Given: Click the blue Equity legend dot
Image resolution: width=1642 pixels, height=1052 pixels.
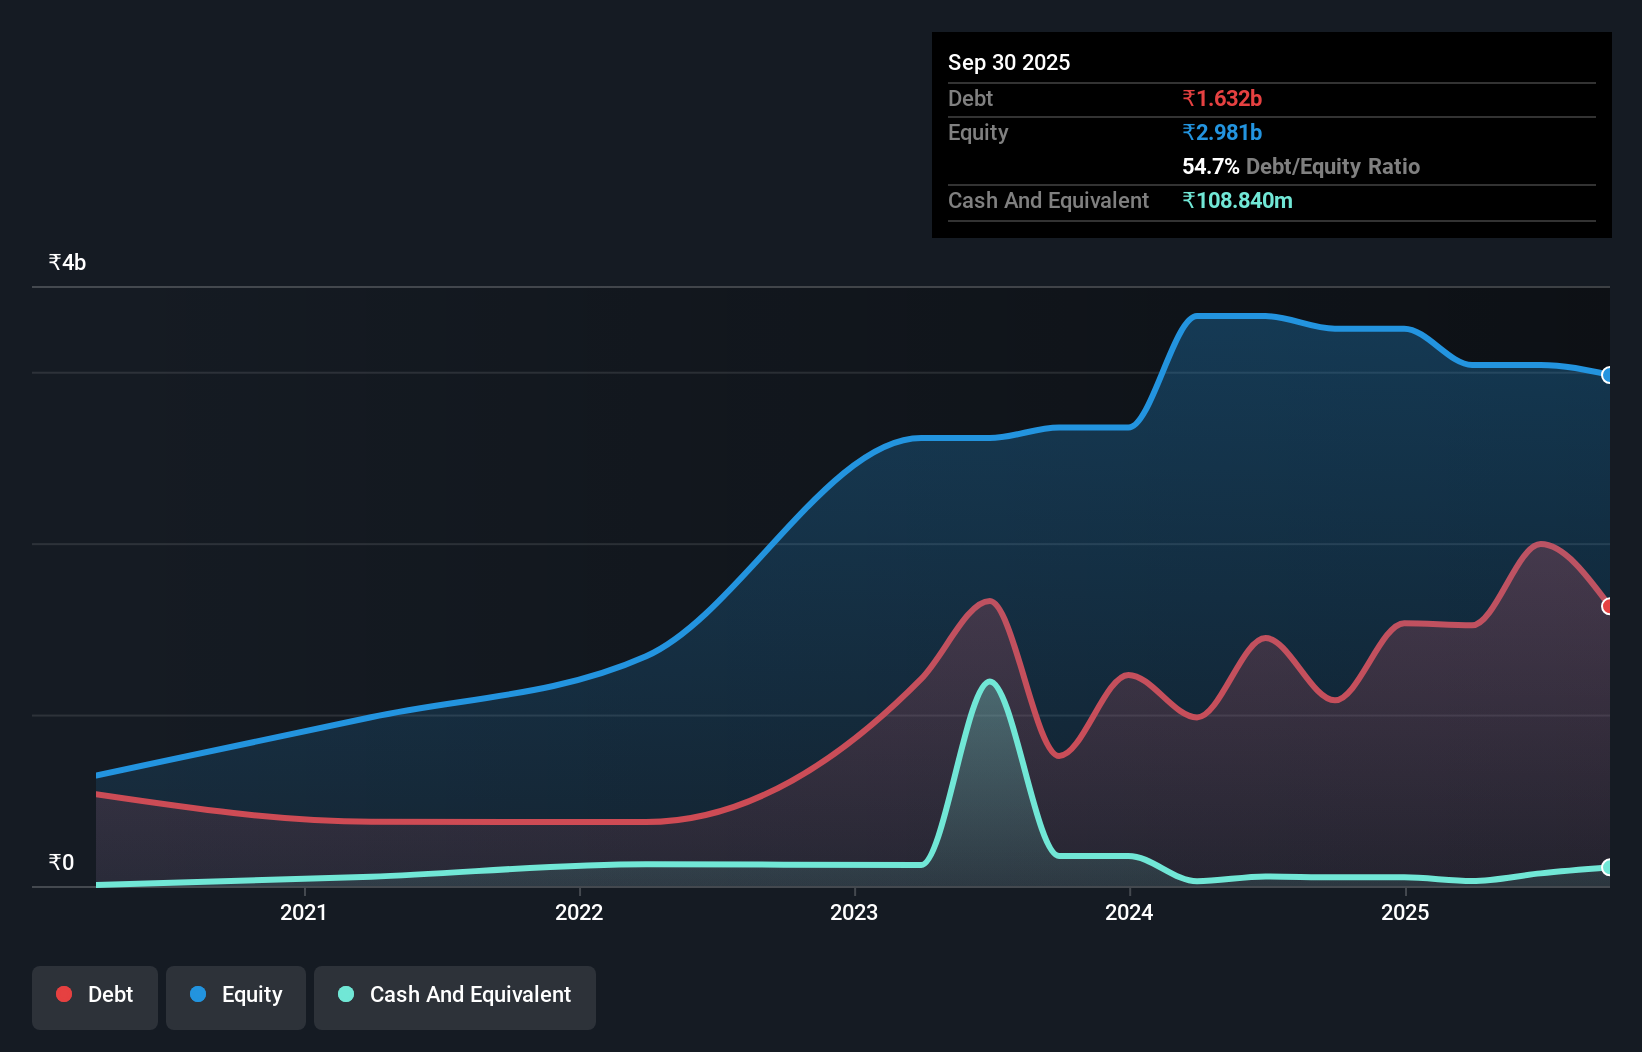Looking at the screenshot, I should [198, 994].
